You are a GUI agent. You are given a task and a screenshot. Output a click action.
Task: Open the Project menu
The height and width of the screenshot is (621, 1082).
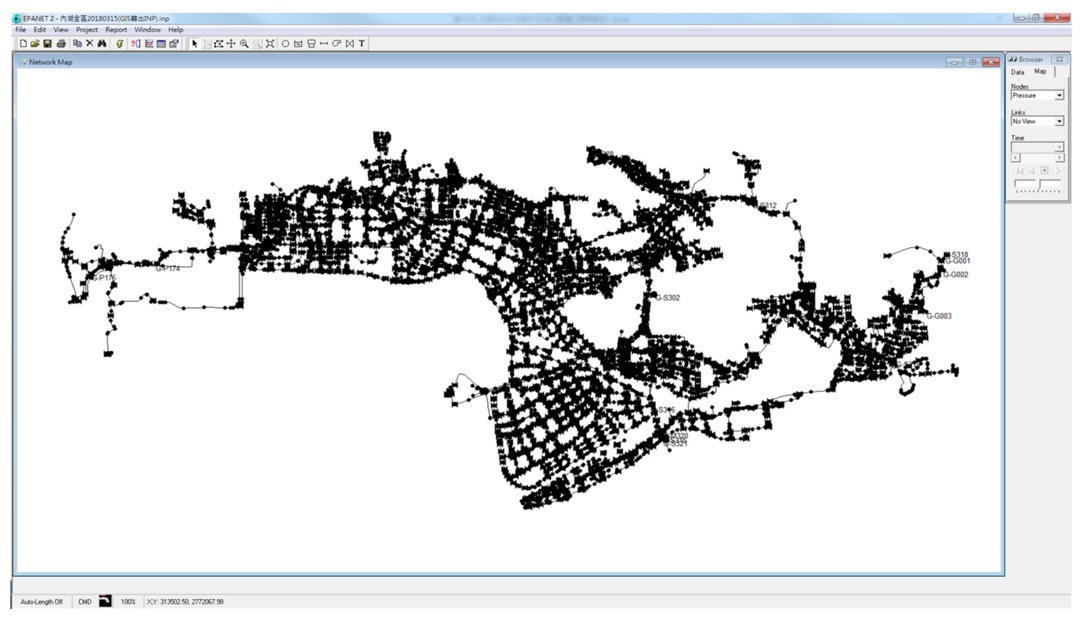point(87,30)
